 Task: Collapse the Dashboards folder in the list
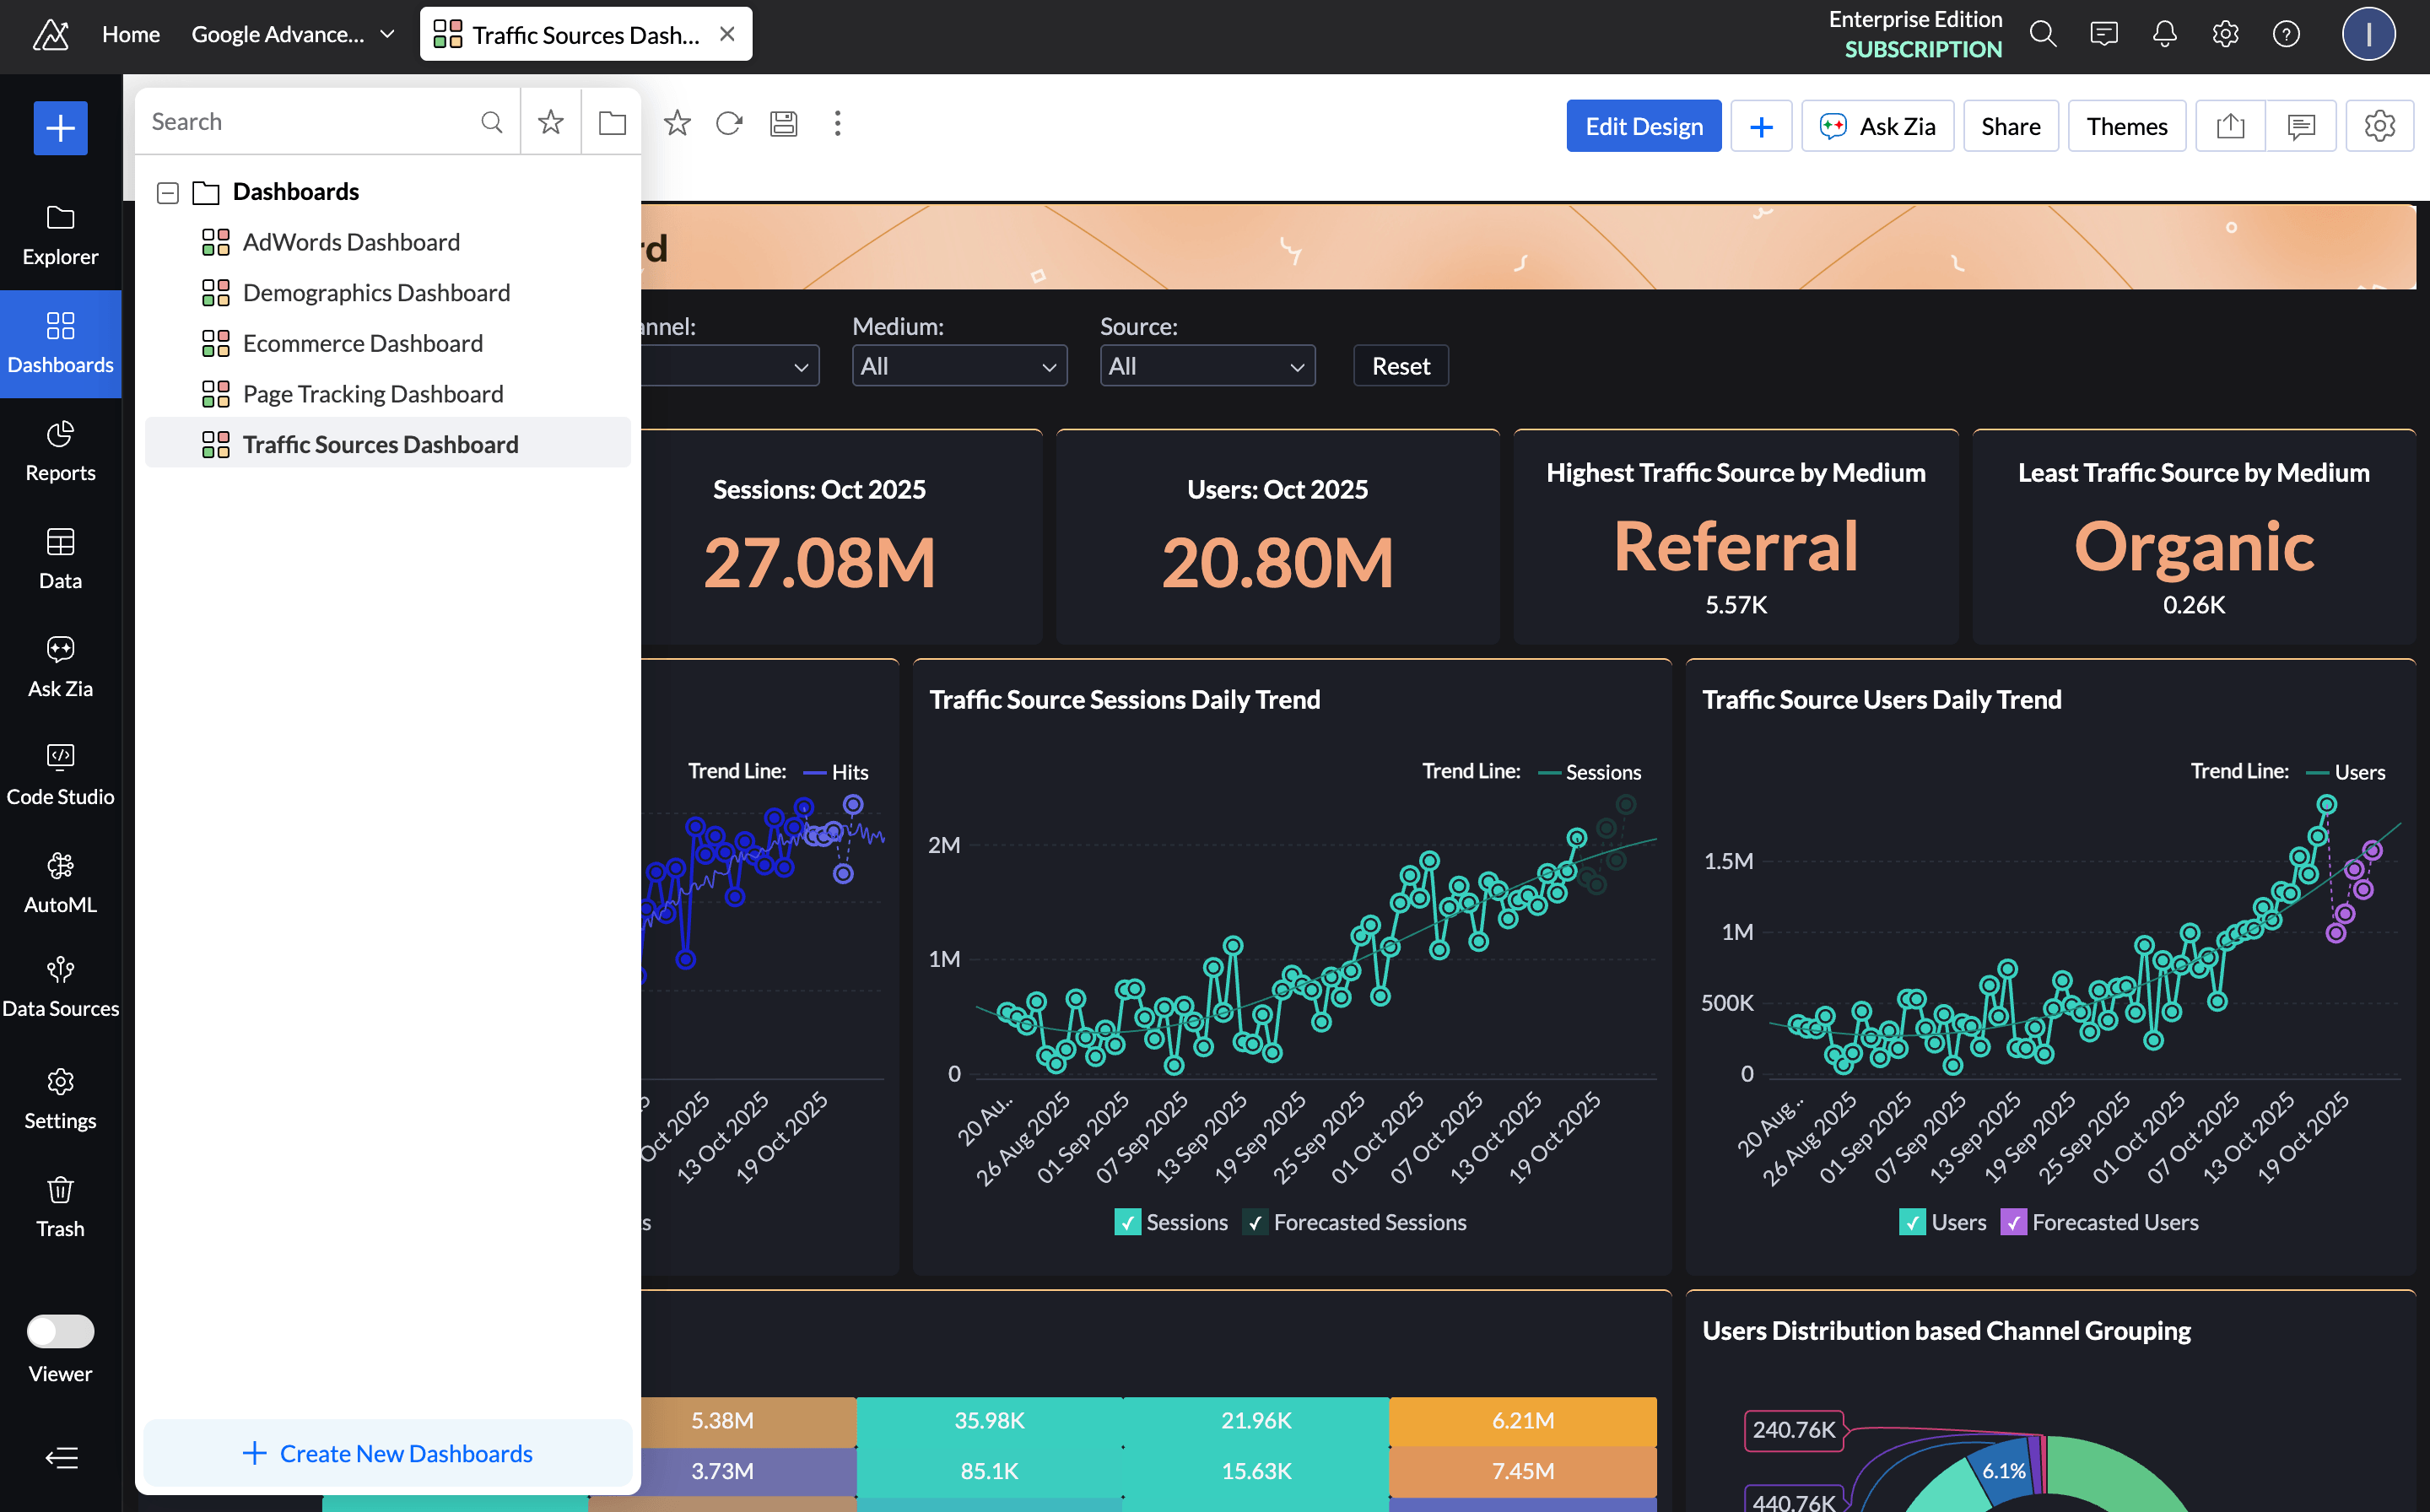coord(167,192)
